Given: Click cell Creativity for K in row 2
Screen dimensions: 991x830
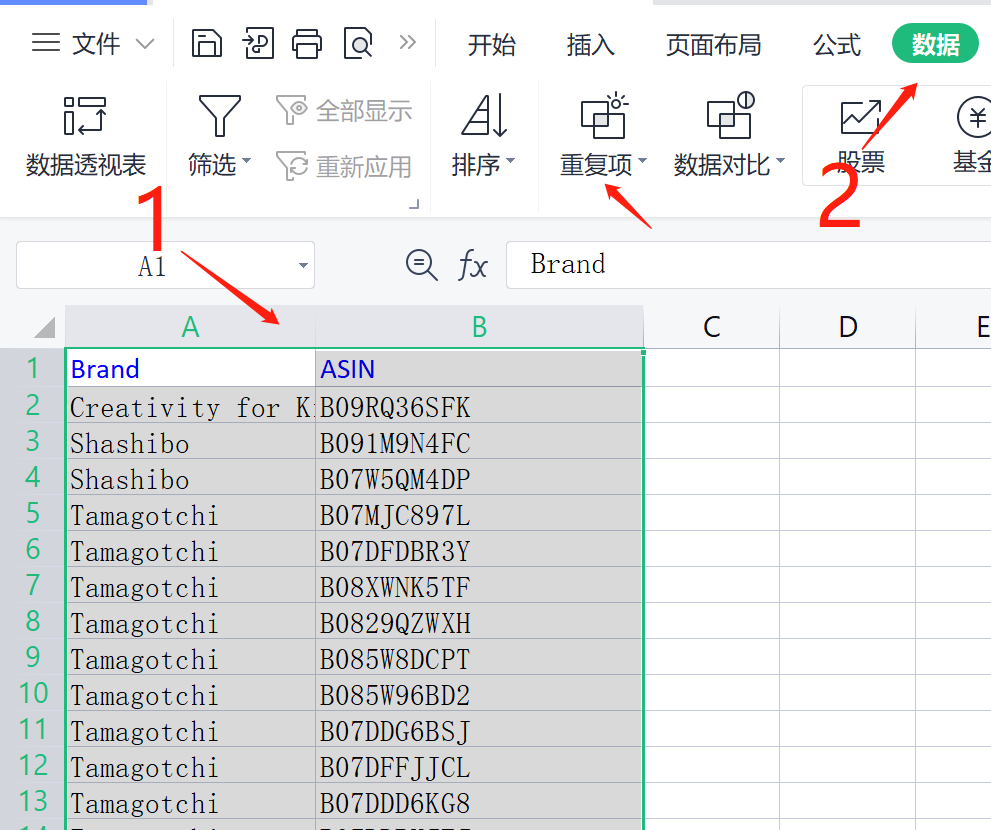Looking at the screenshot, I should [x=190, y=405].
